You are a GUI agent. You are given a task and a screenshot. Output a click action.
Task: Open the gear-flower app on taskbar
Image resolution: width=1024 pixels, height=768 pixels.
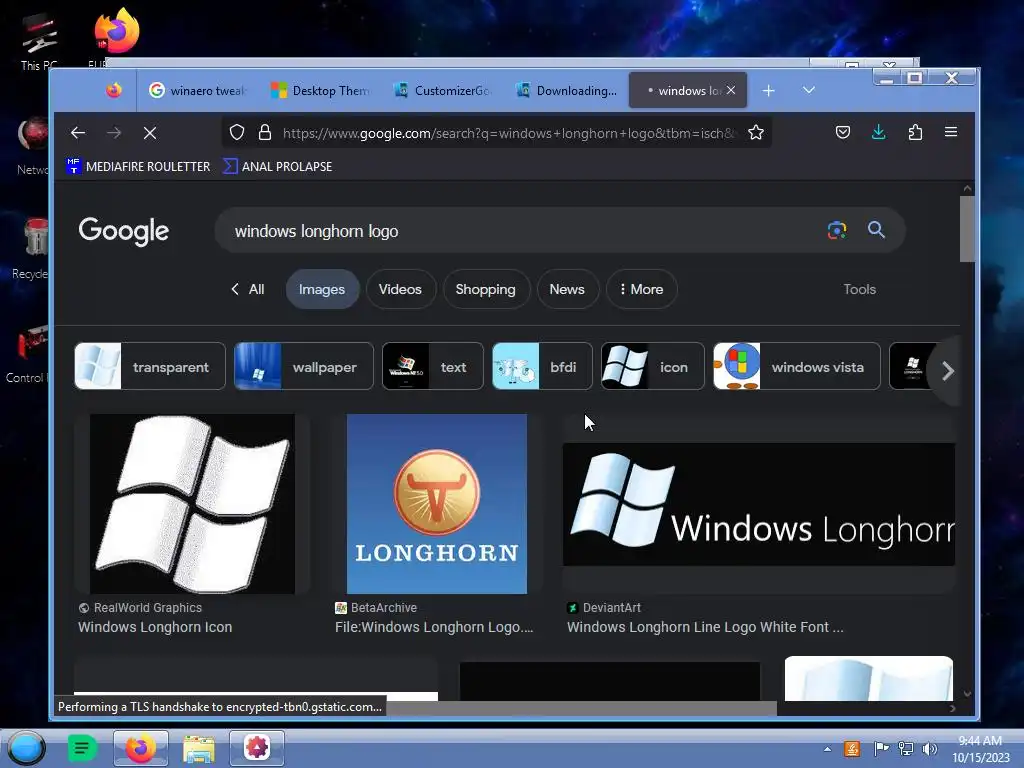[257, 748]
